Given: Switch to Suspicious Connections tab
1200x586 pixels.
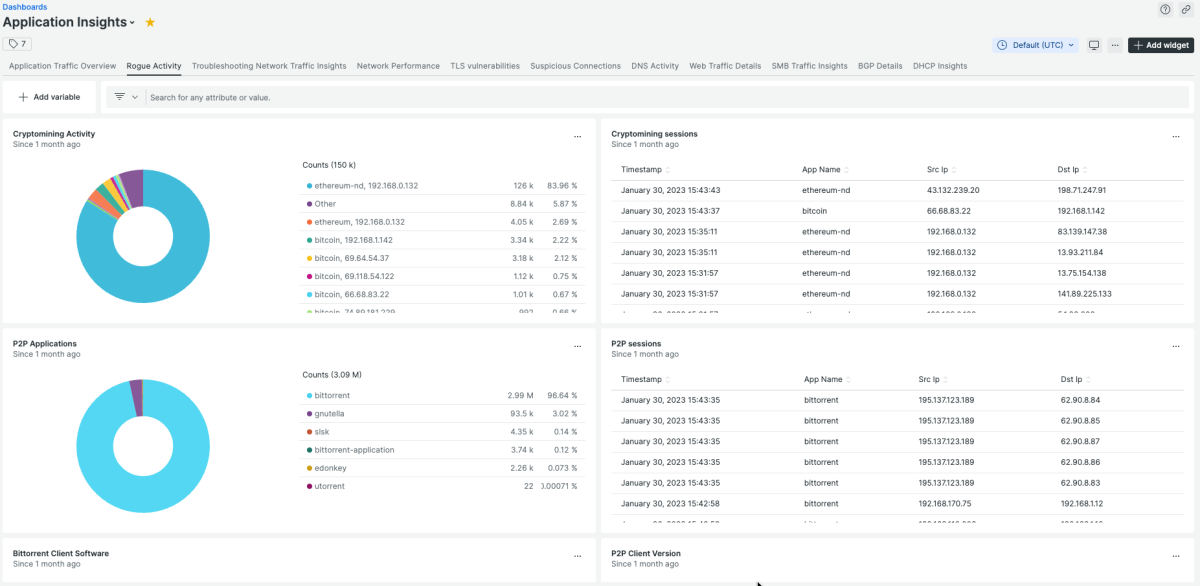Looking at the screenshot, I should 575,66.
